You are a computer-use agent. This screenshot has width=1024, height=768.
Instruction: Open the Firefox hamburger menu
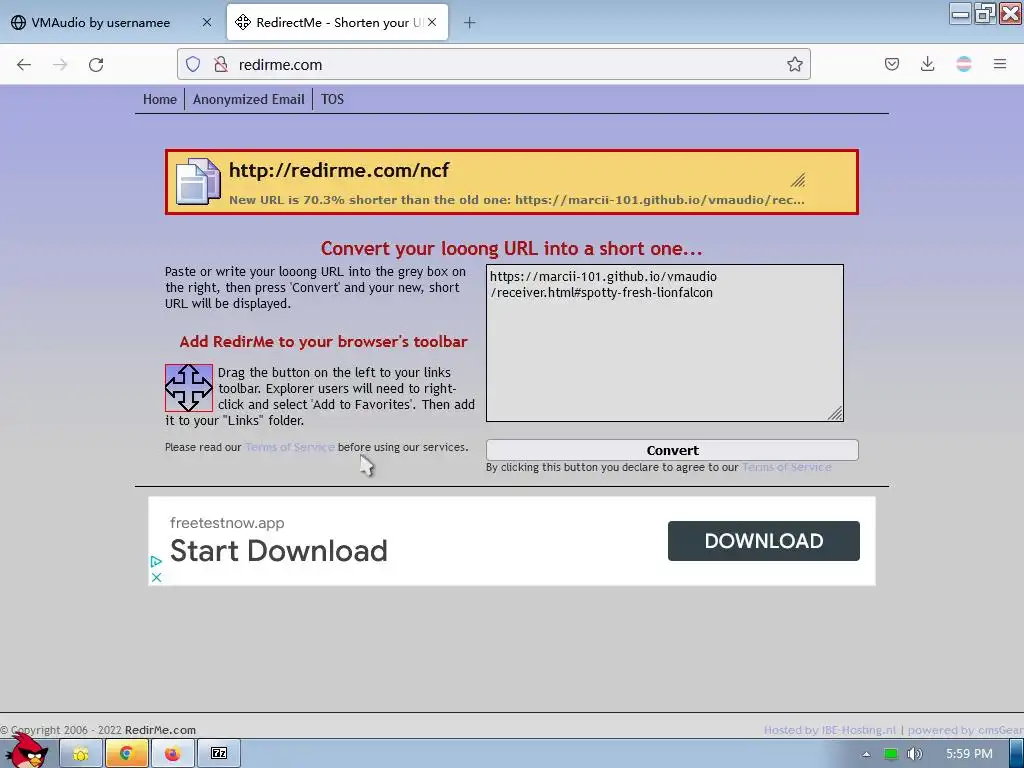click(x=999, y=64)
